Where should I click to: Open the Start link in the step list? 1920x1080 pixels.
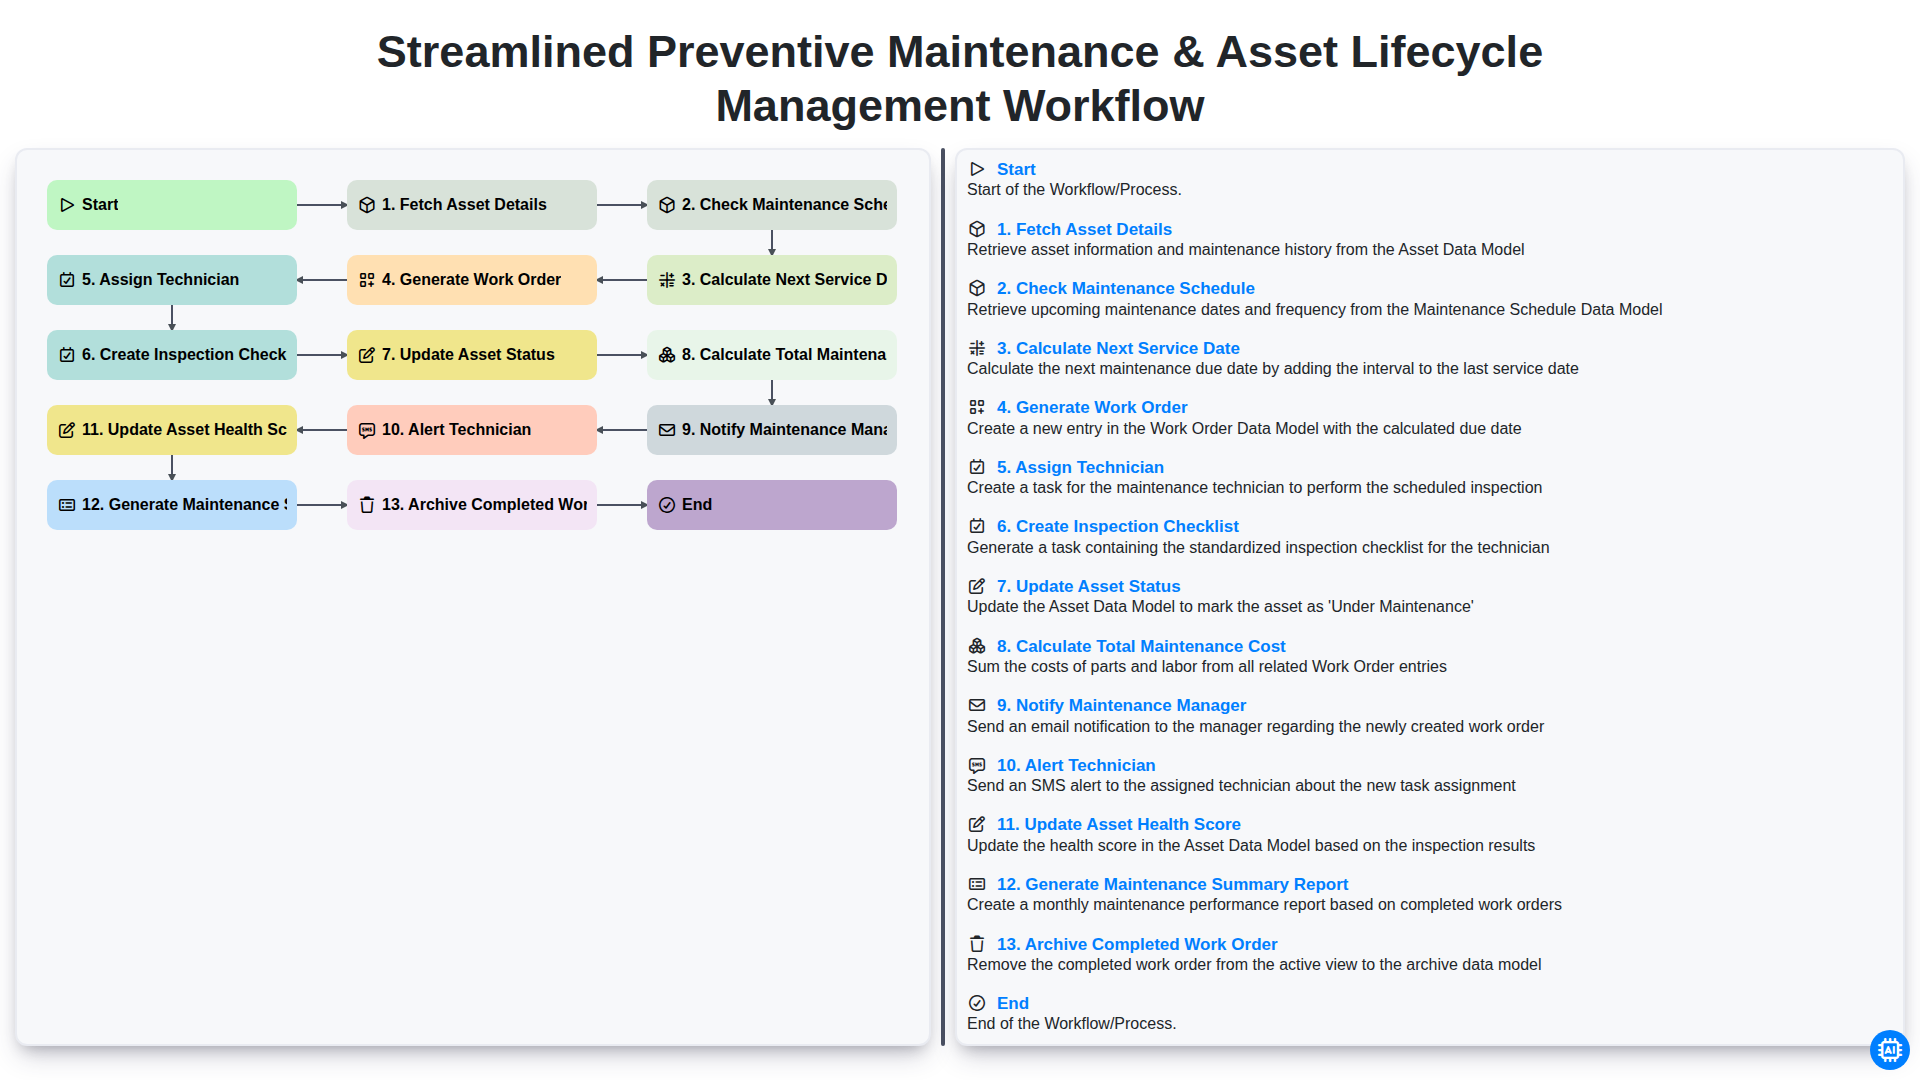coord(1016,169)
